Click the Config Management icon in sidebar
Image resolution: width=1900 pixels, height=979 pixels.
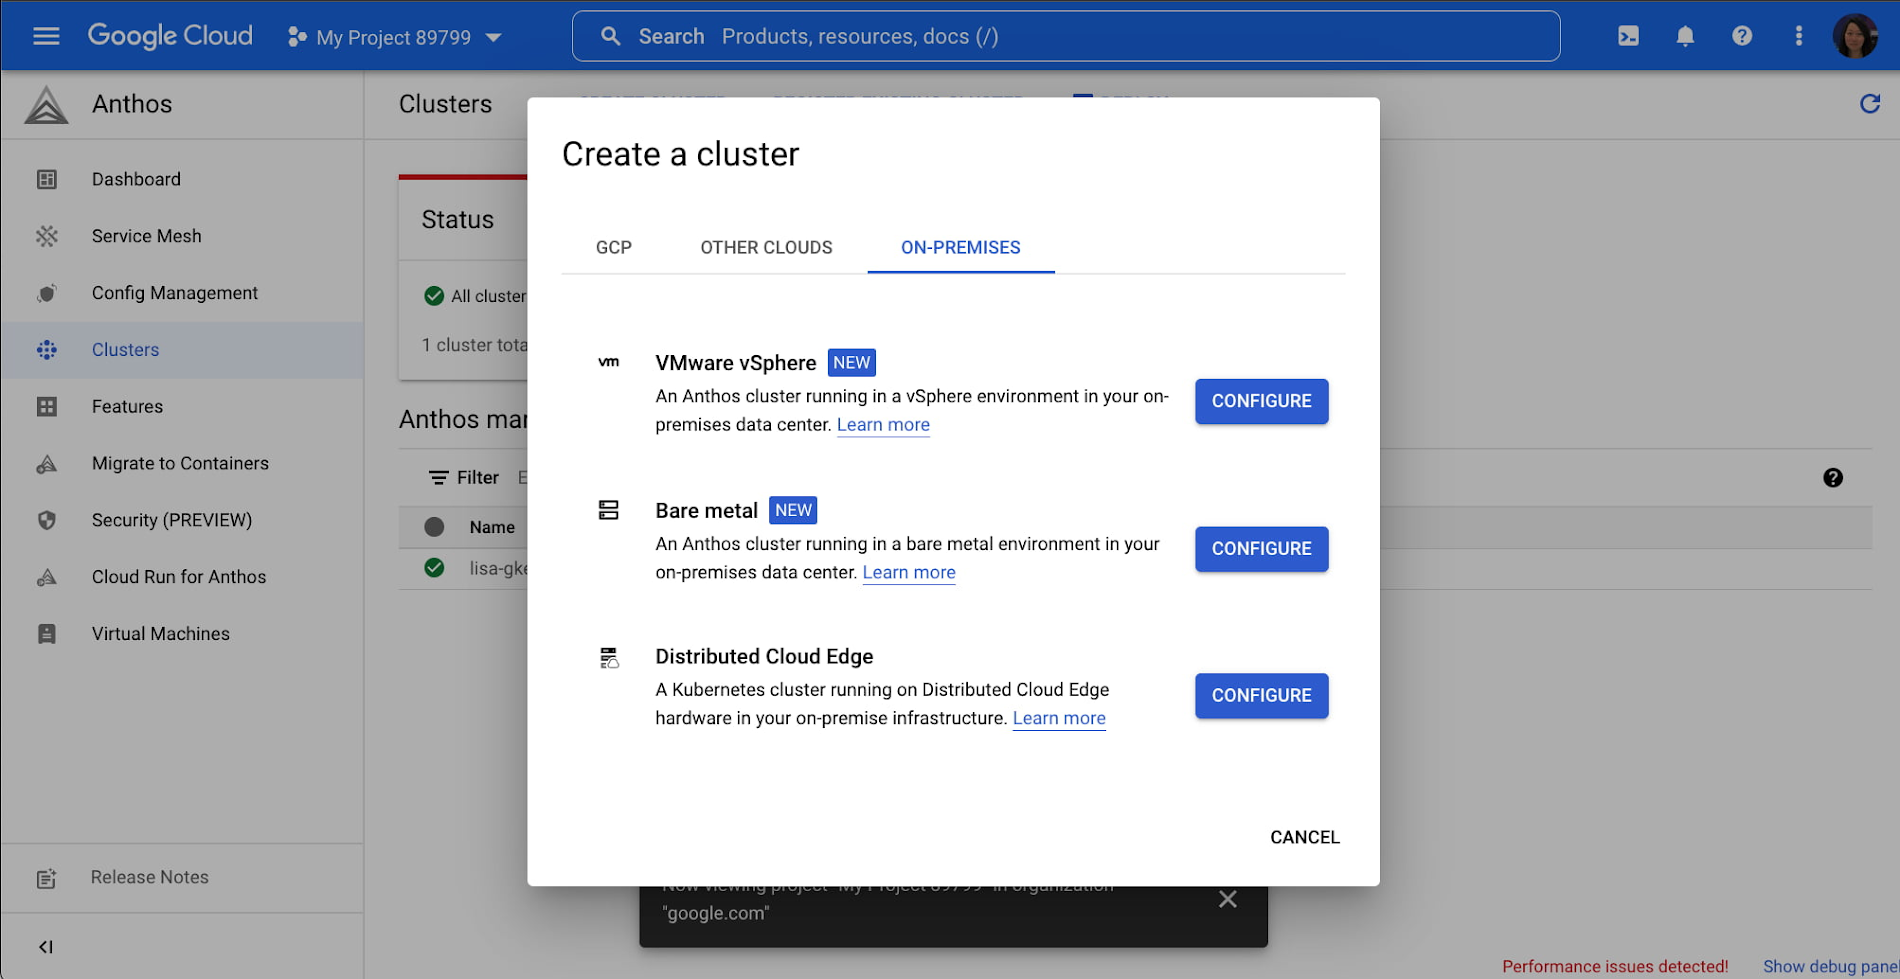(46, 293)
